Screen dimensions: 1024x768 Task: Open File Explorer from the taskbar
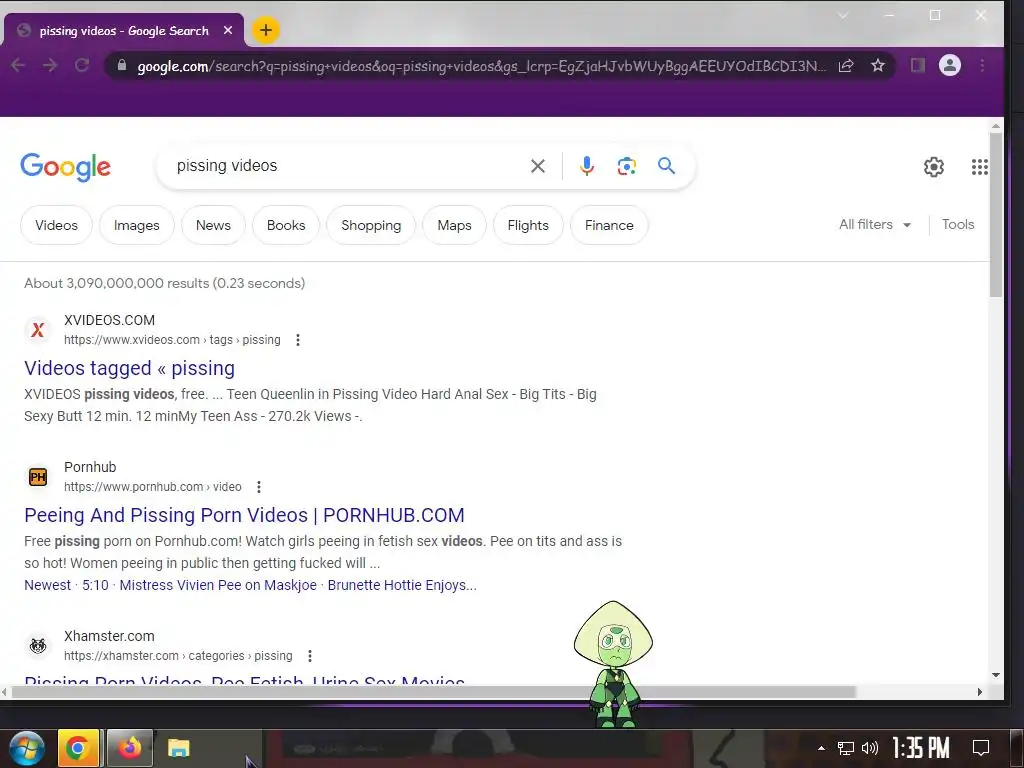pos(178,748)
